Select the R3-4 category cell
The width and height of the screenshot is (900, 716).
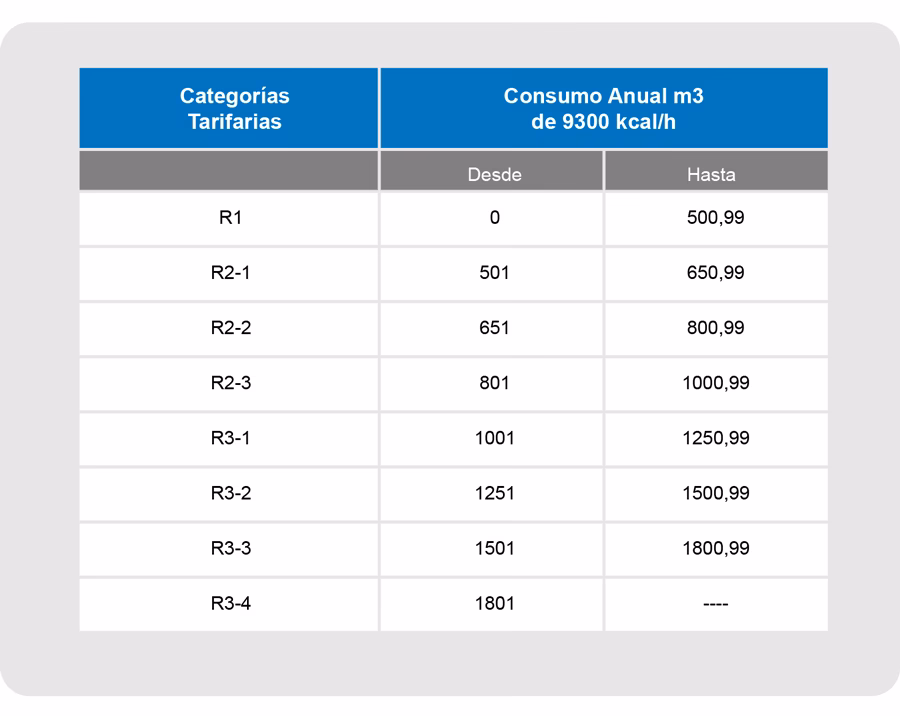click(230, 603)
